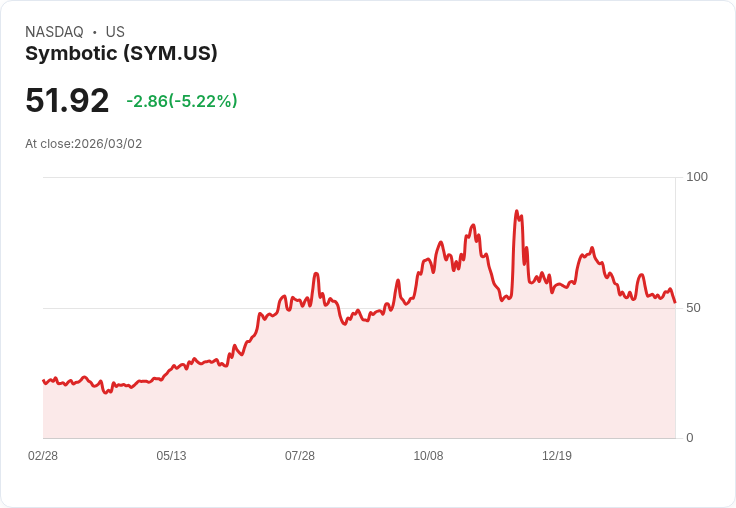Screen dimensions: 736x508
Task: Click the price spike above the 07/28 label
Action: click(x=316, y=273)
